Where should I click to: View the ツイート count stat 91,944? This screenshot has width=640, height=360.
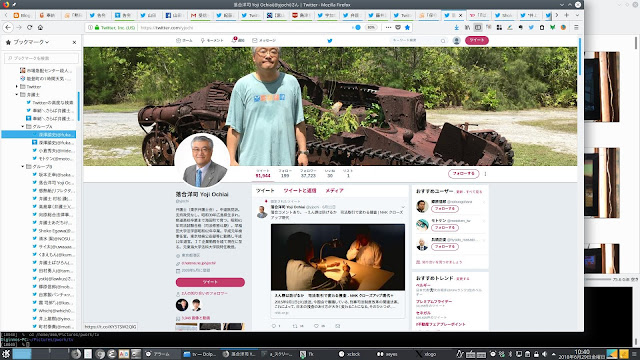click(x=263, y=173)
